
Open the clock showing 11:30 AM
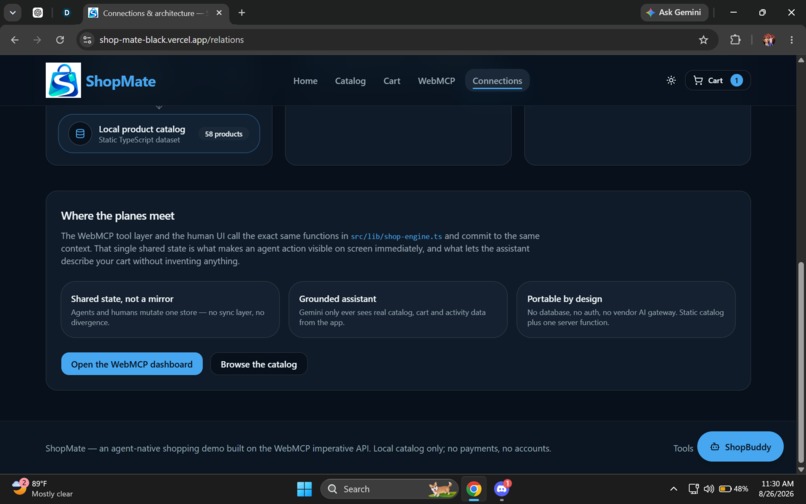[777, 489]
